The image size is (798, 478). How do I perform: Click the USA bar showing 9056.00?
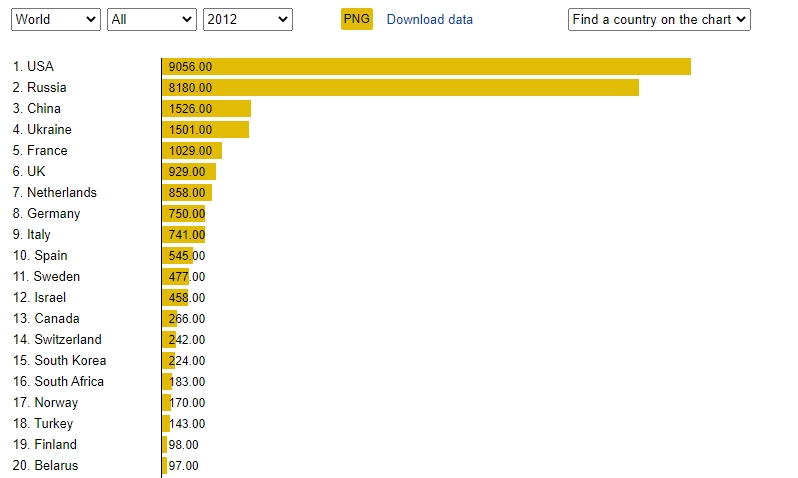point(426,67)
